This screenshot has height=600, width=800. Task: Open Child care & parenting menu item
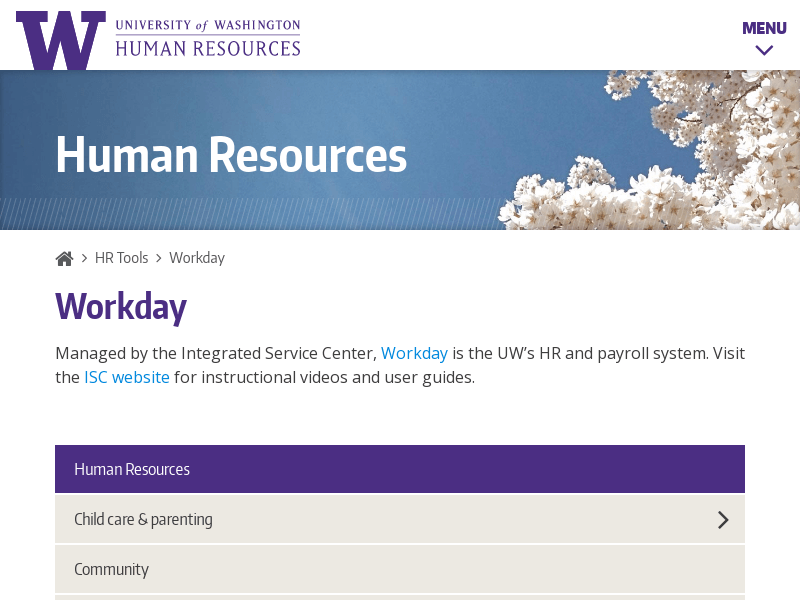point(400,519)
